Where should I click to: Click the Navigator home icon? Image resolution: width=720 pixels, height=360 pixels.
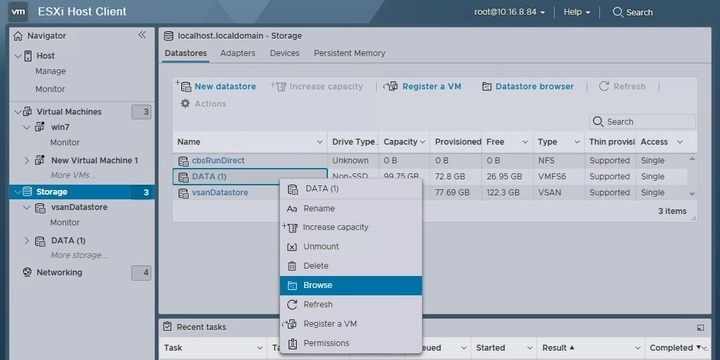pos(18,36)
